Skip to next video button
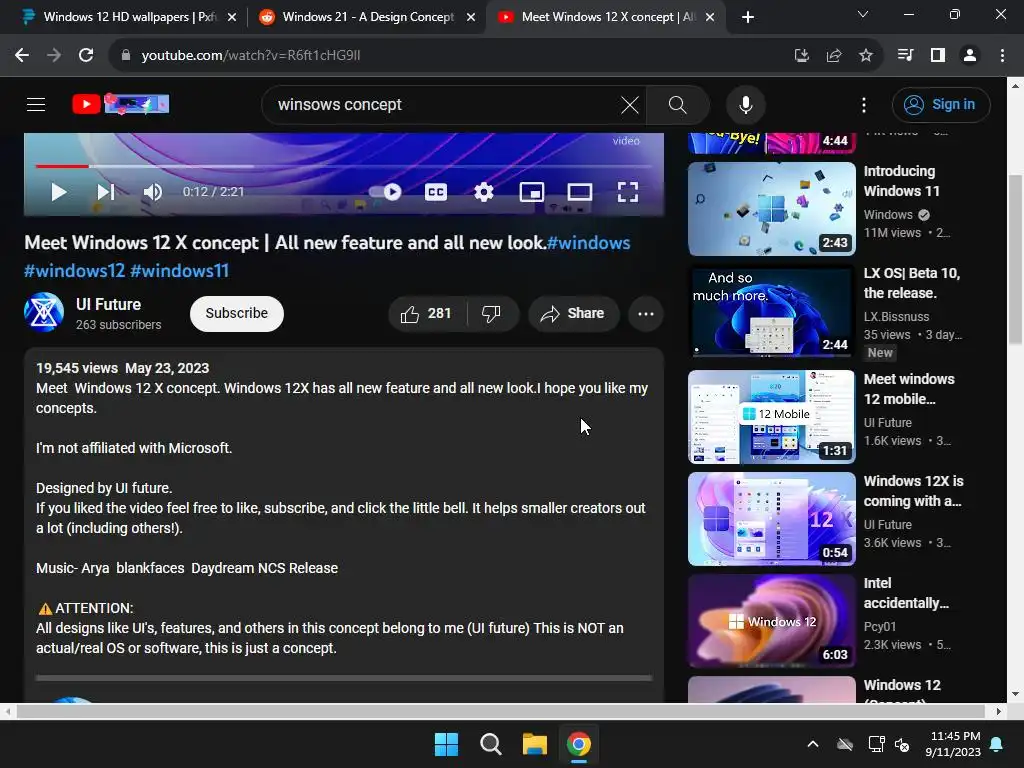Screen dimensions: 1024x768 (x=106, y=192)
